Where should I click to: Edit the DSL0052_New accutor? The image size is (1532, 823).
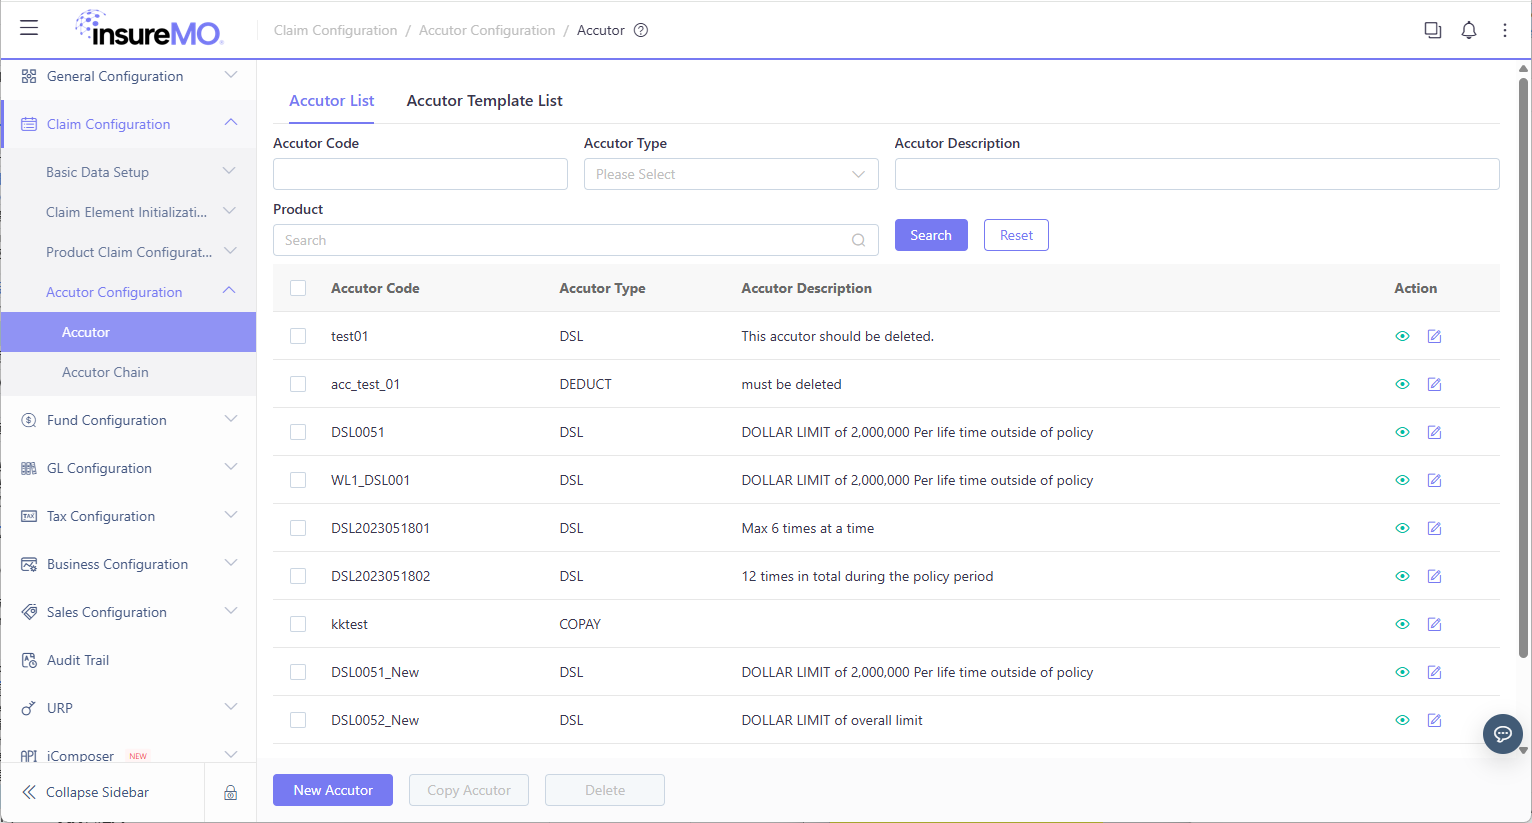1434,720
